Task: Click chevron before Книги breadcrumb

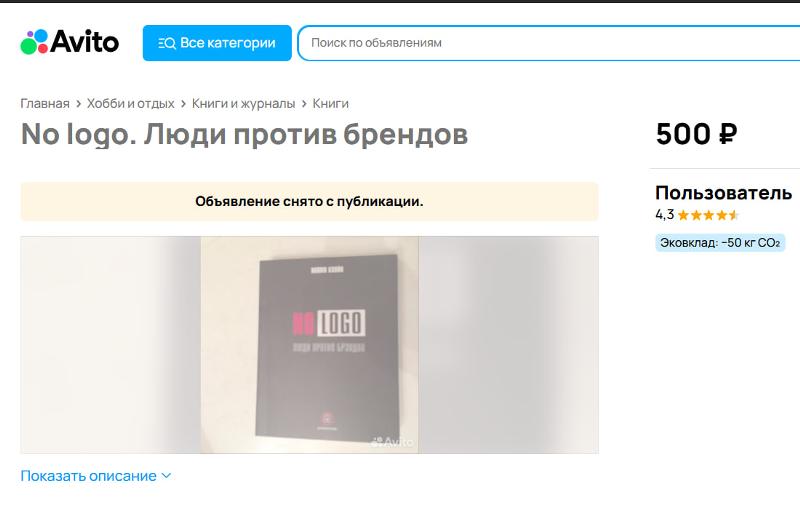Action: pyautogui.click(x=304, y=104)
